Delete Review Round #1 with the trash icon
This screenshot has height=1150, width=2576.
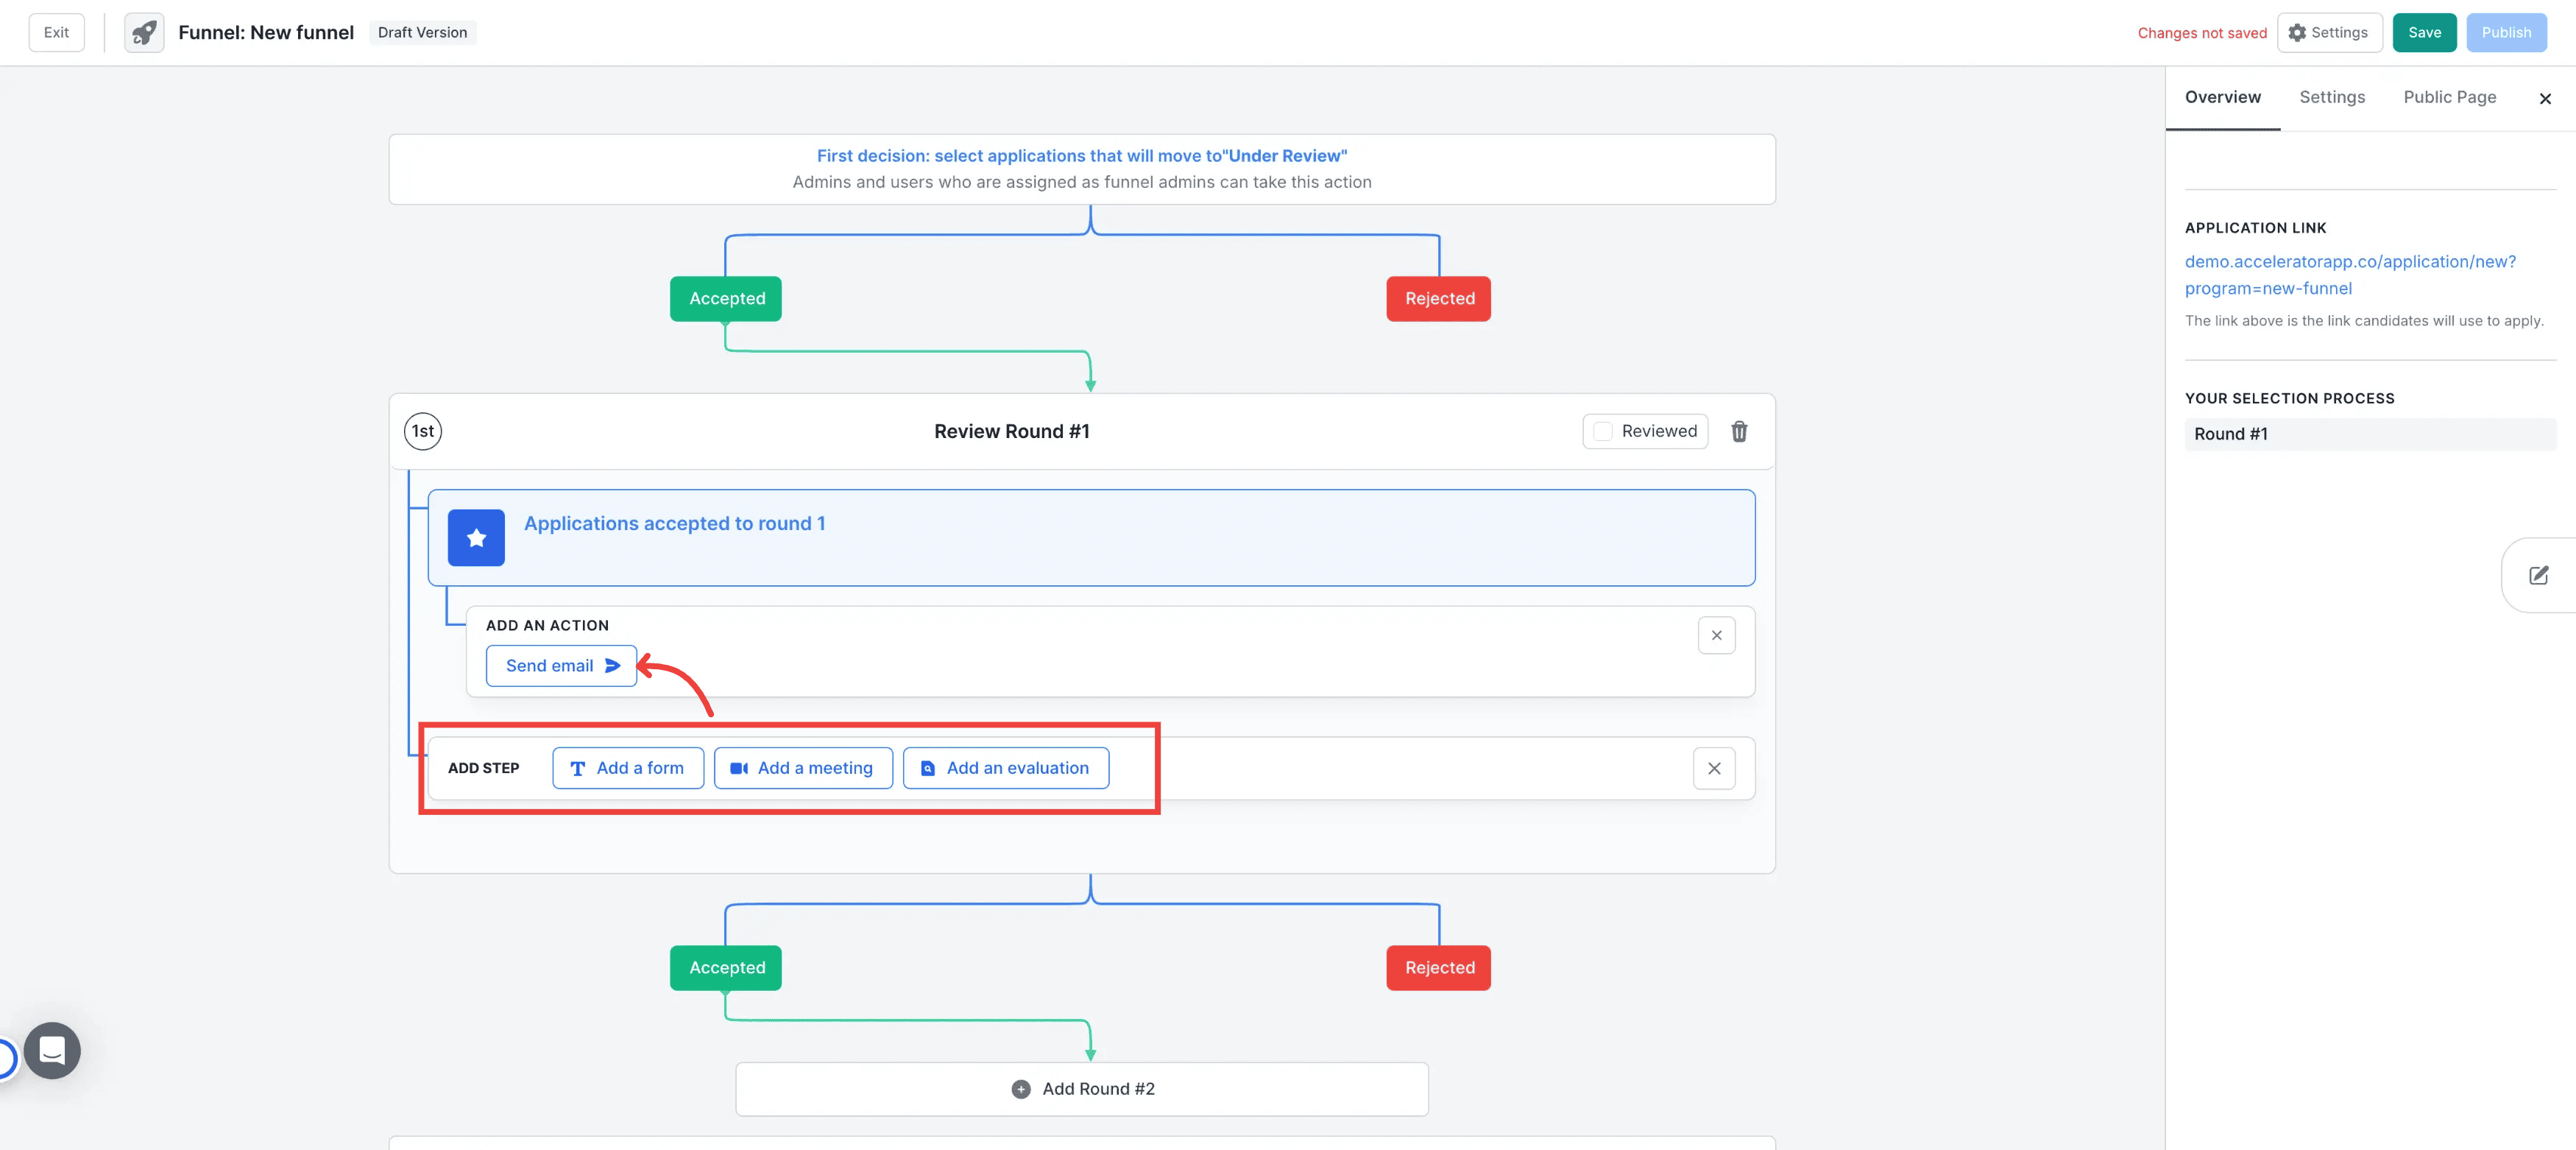[x=1739, y=431]
